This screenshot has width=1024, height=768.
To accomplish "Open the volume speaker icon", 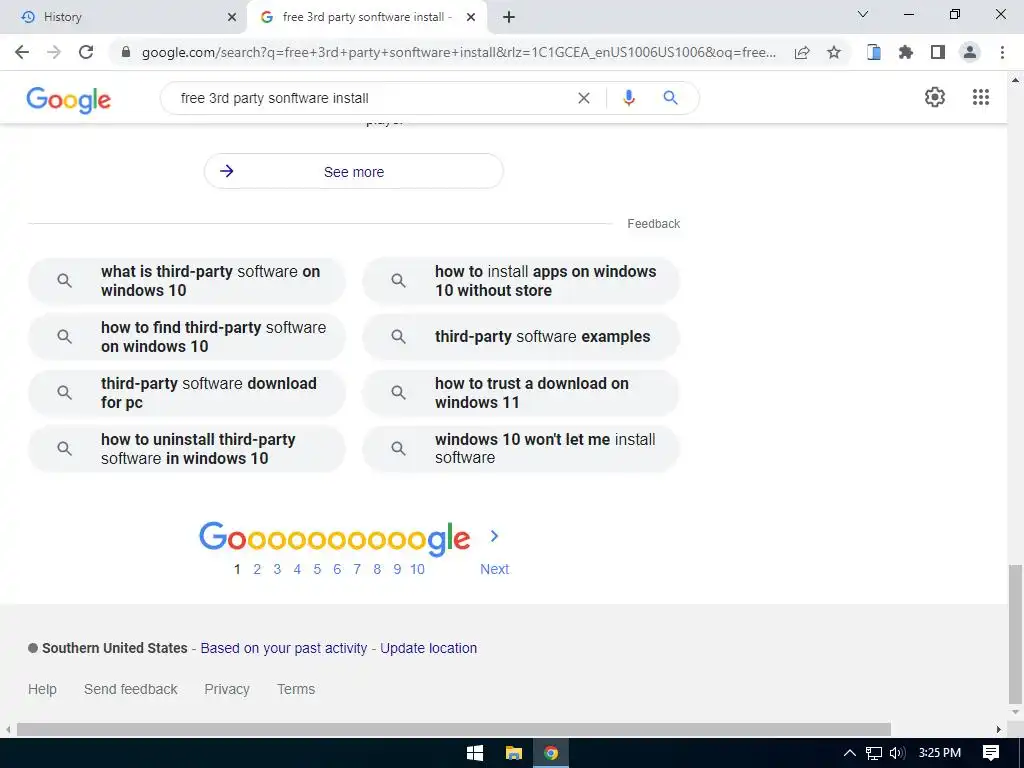I will tap(897, 753).
